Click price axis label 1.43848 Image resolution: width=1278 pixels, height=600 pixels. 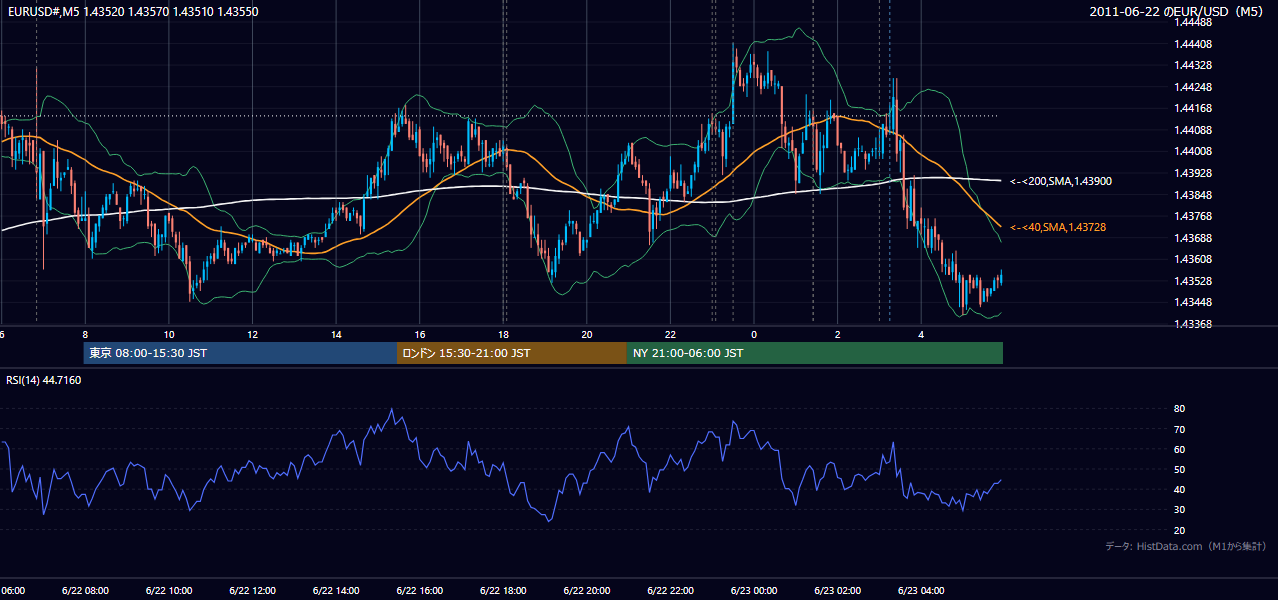(1195, 195)
